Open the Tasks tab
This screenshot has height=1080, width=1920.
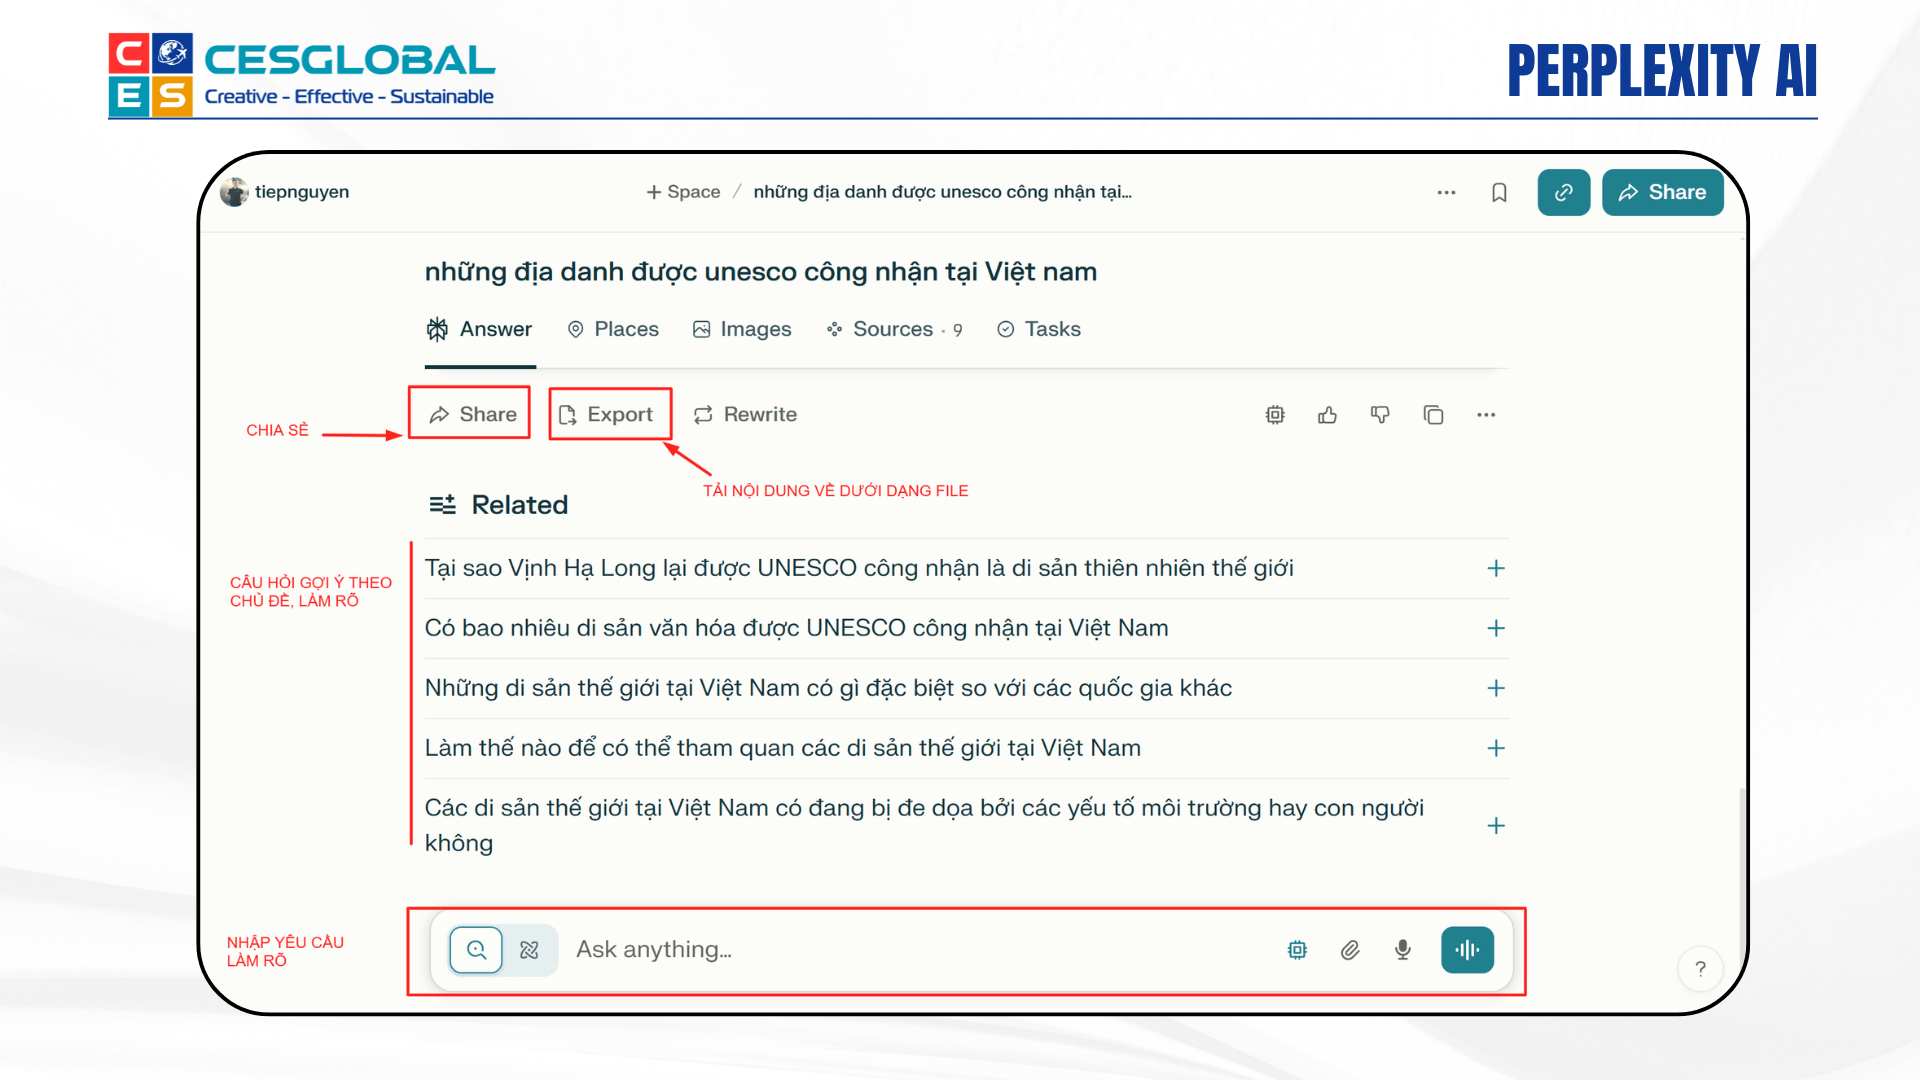pyautogui.click(x=1039, y=329)
